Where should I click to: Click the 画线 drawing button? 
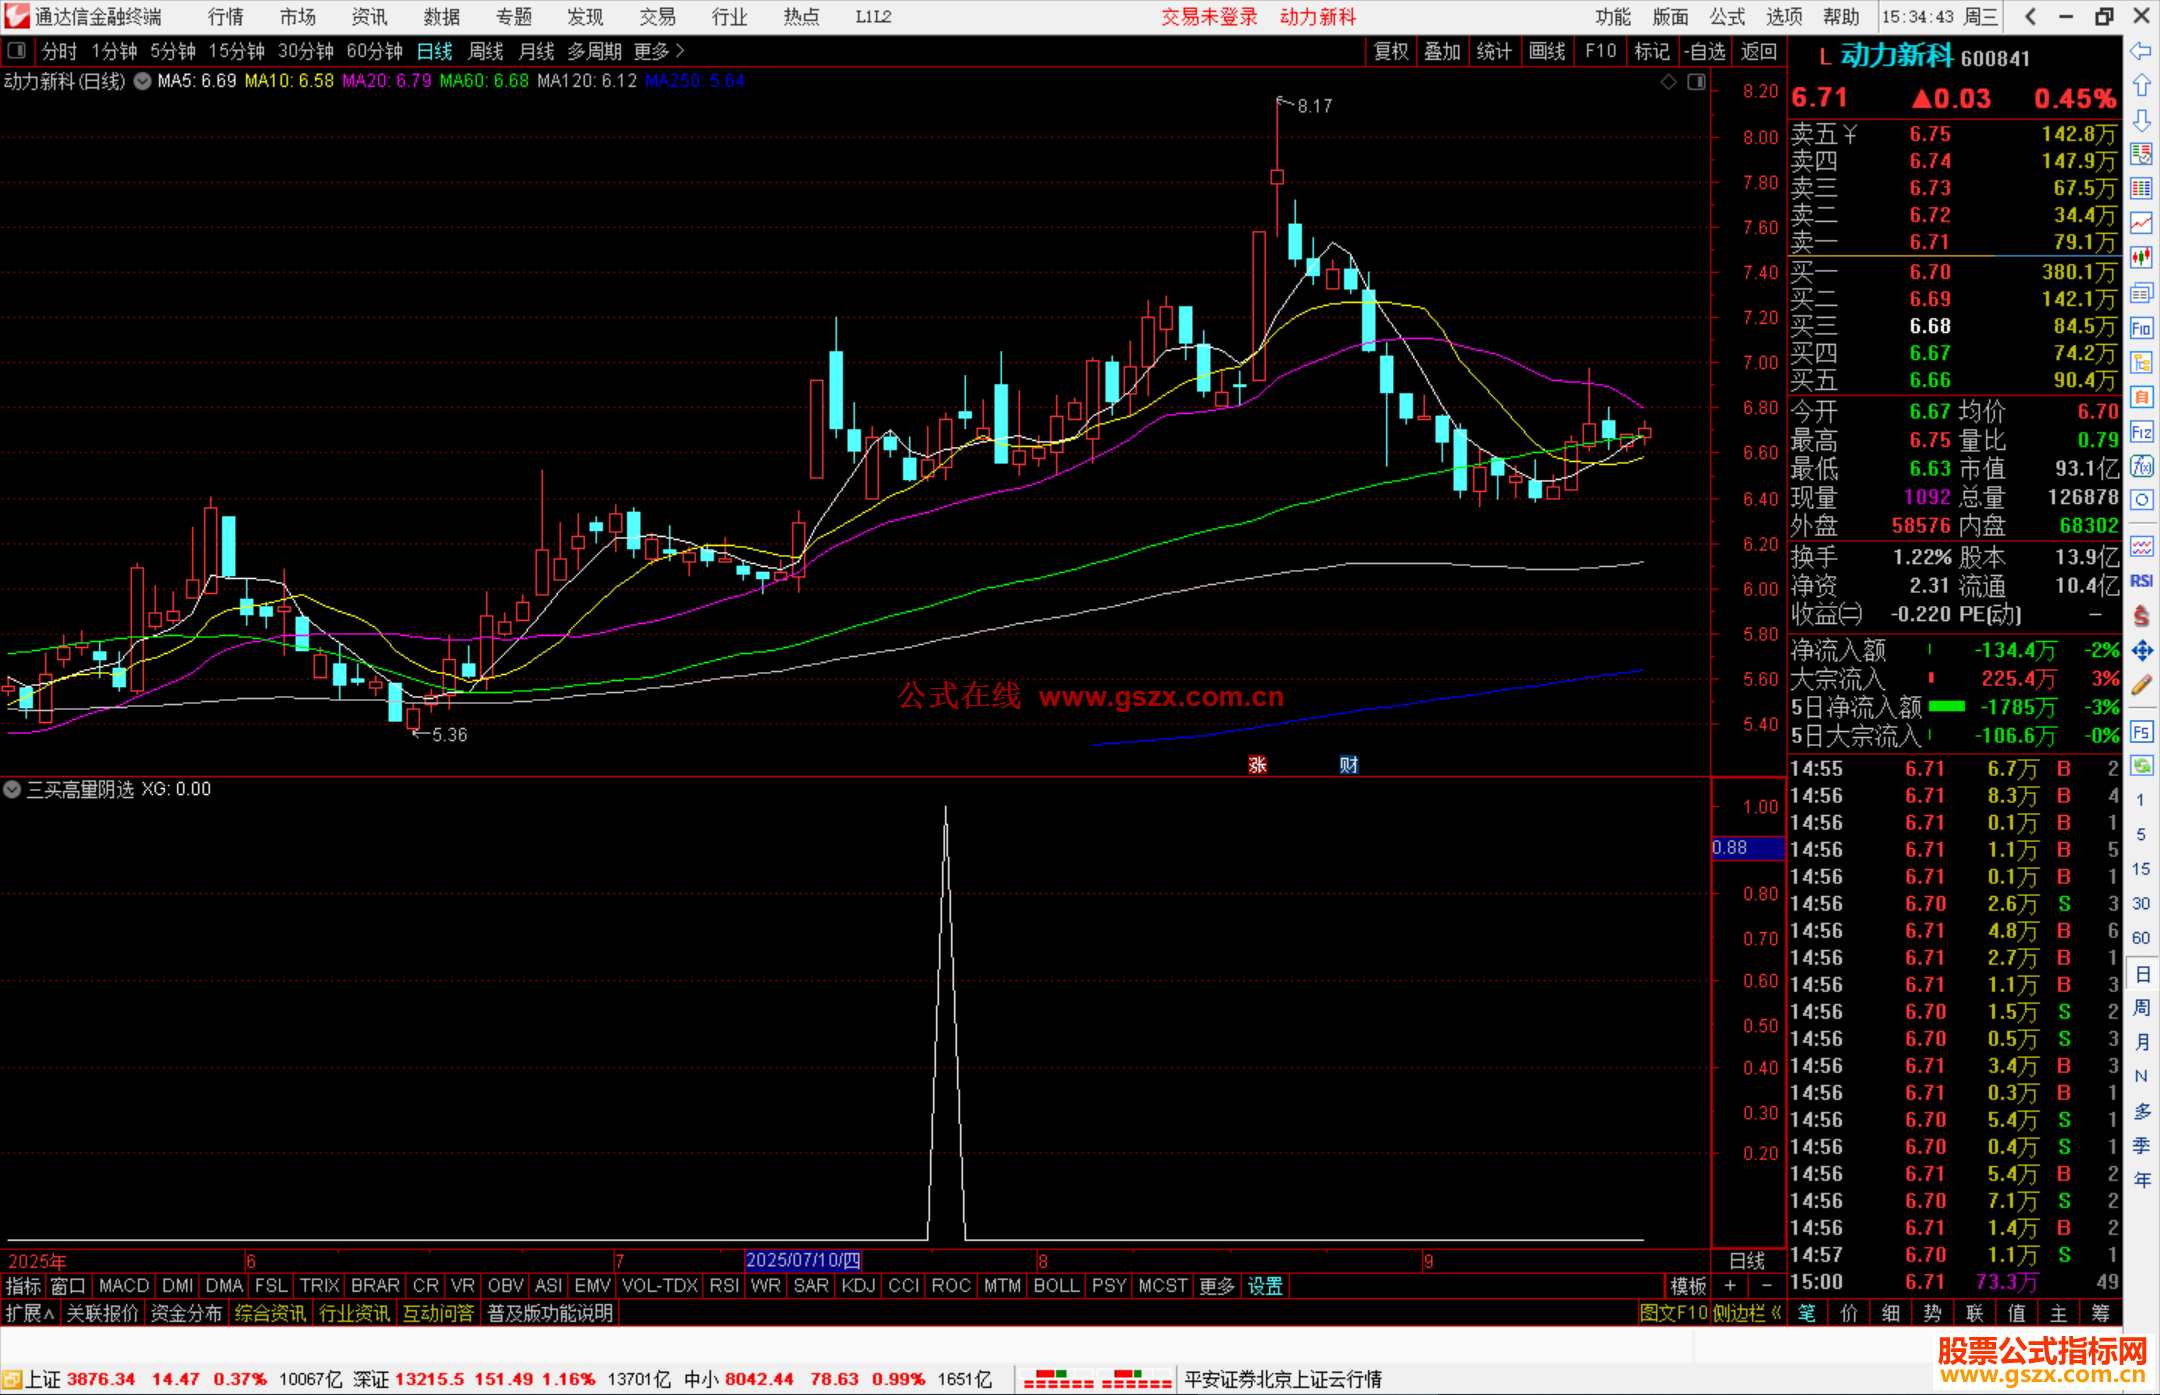pyautogui.click(x=1547, y=51)
